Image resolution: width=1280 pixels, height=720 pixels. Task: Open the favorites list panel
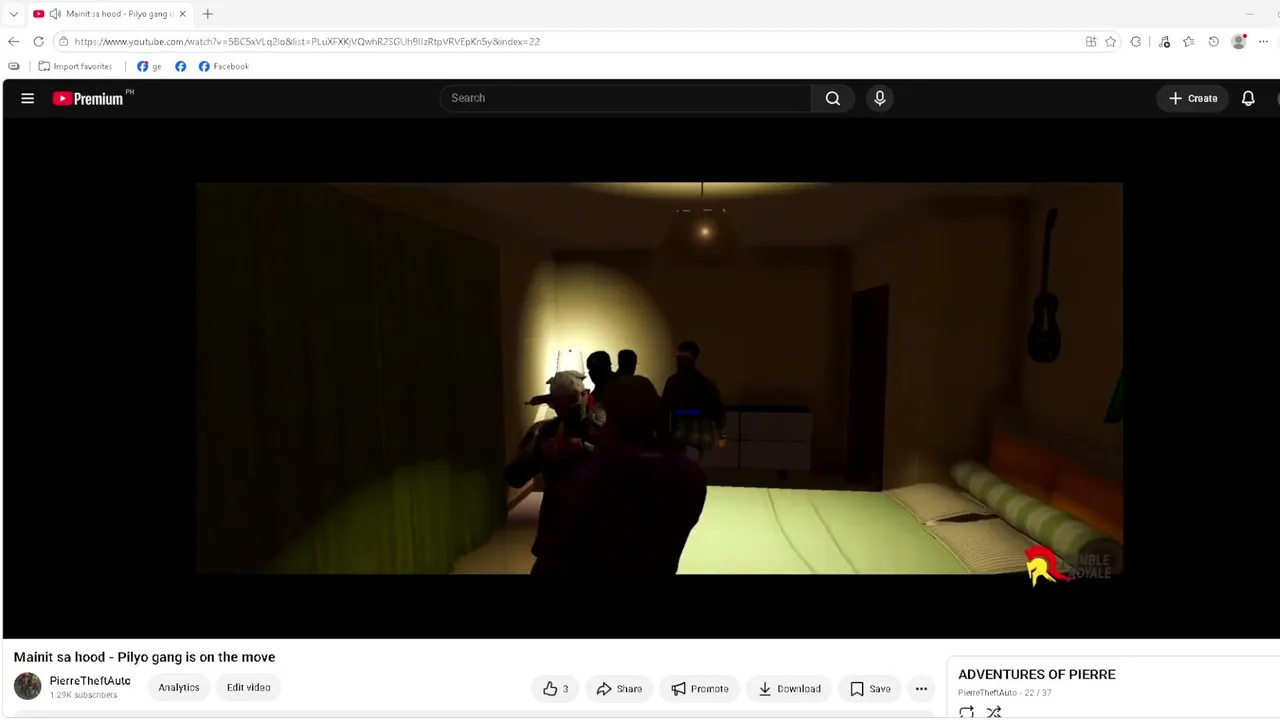[x=1188, y=41]
